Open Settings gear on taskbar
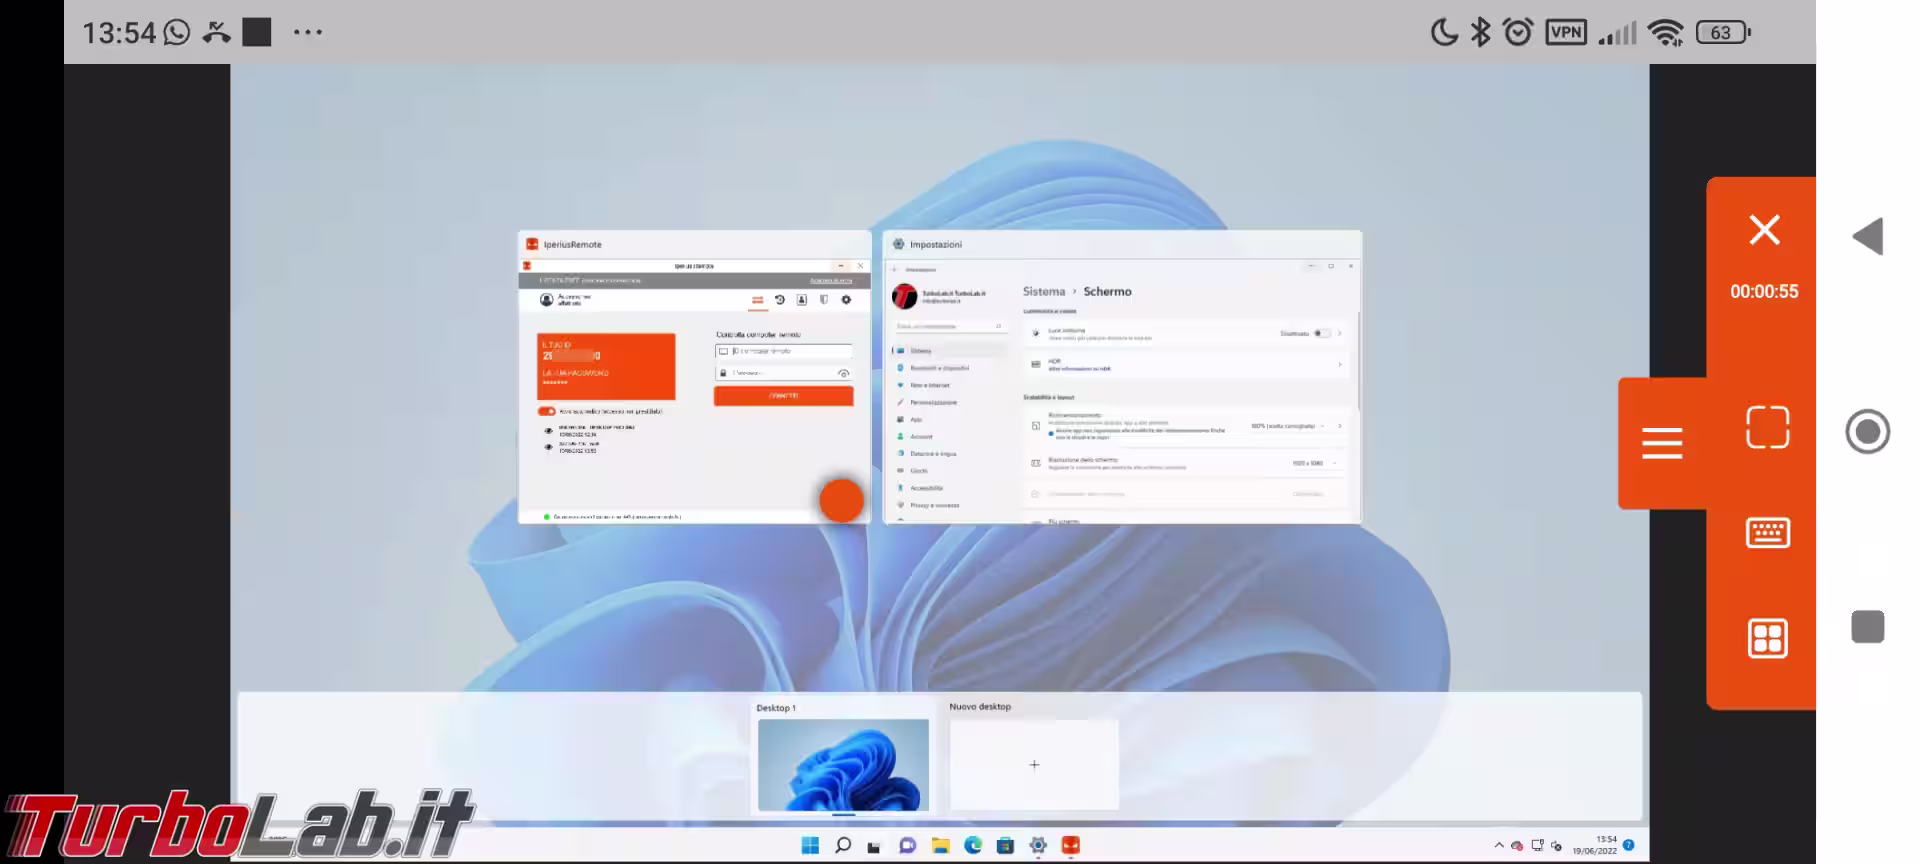The width and height of the screenshot is (1920, 864). [1038, 846]
